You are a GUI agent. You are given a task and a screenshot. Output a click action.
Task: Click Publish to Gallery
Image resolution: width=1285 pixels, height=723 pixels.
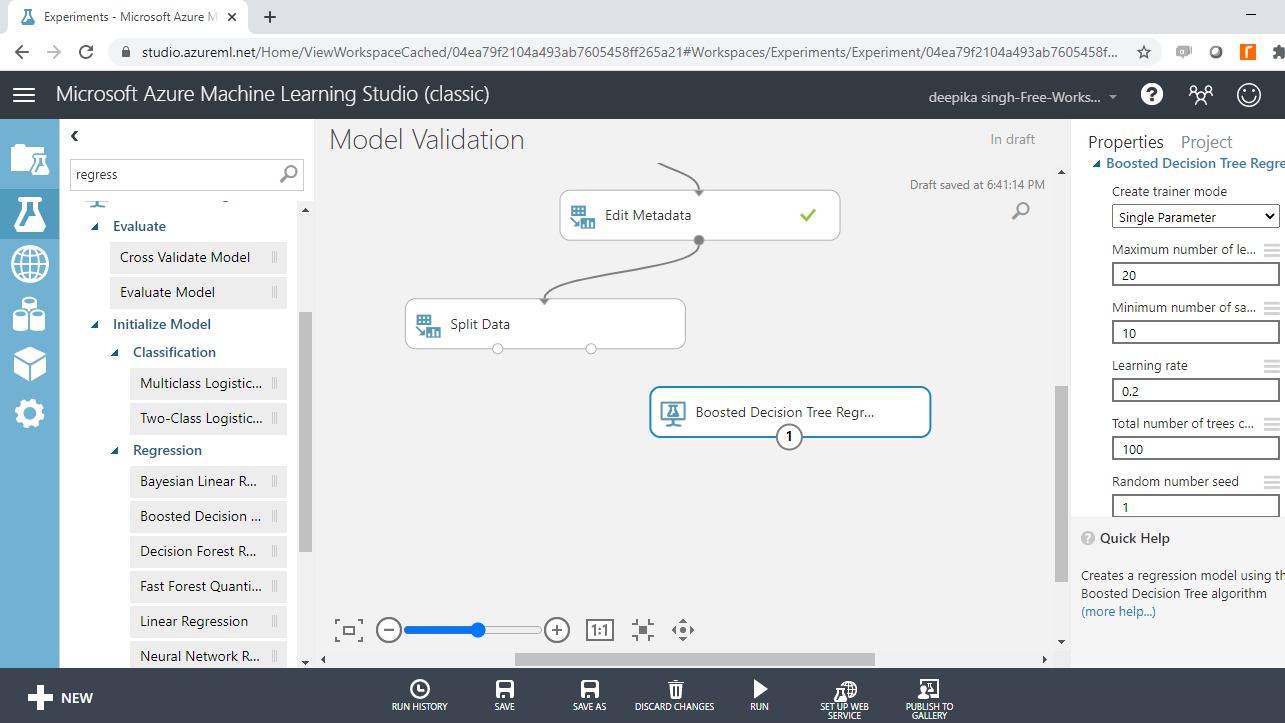tap(929, 699)
